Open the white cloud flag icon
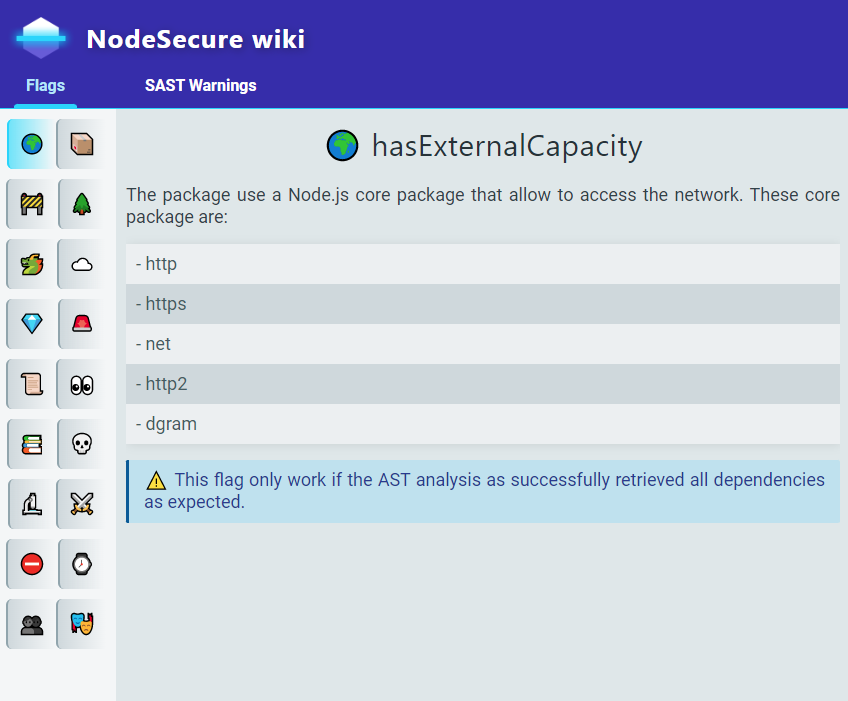This screenshot has height=701, width=848. tap(82, 264)
